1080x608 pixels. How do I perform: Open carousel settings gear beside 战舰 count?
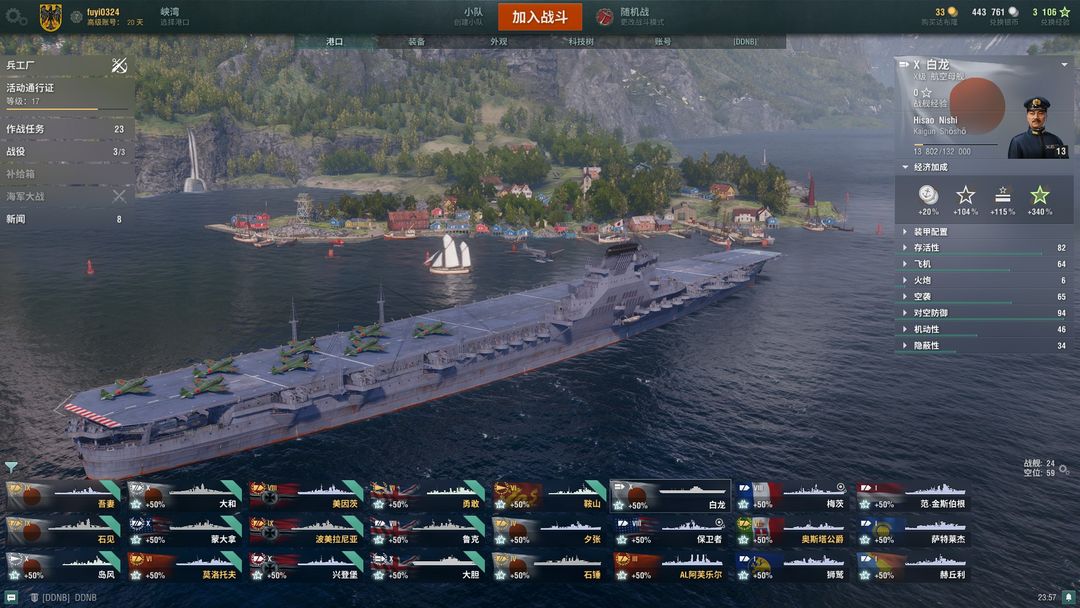click(1064, 469)
